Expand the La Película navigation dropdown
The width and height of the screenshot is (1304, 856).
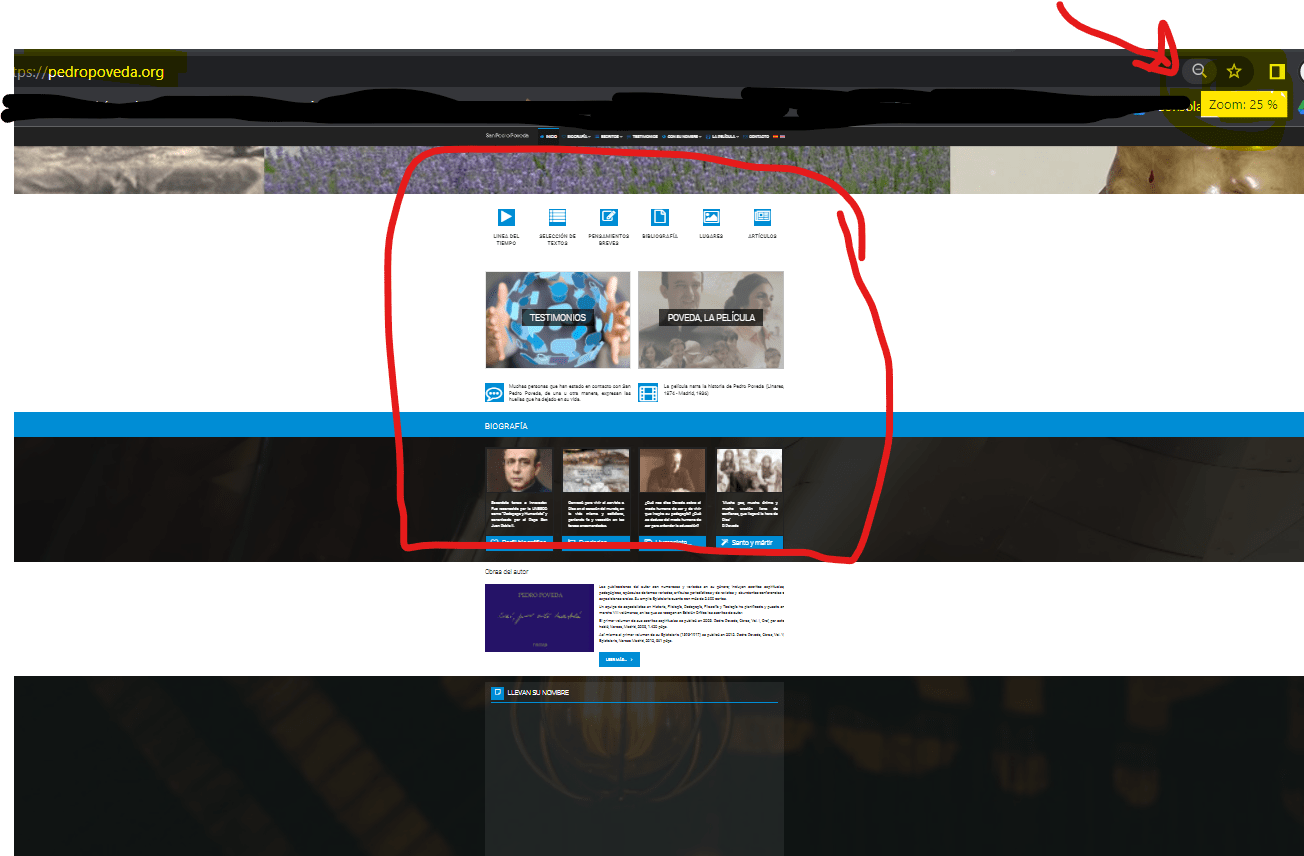[724, 136]
